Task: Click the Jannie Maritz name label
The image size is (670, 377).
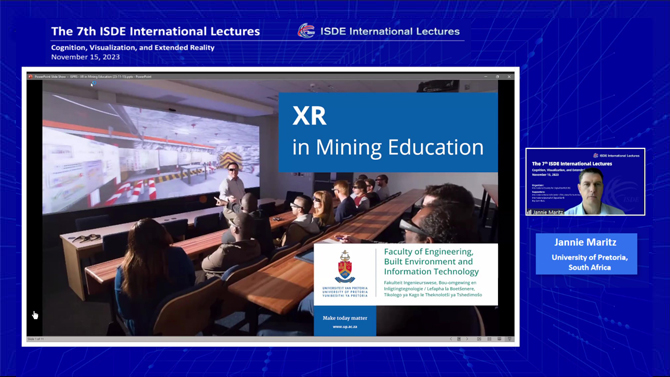Action: coord(585,242)
